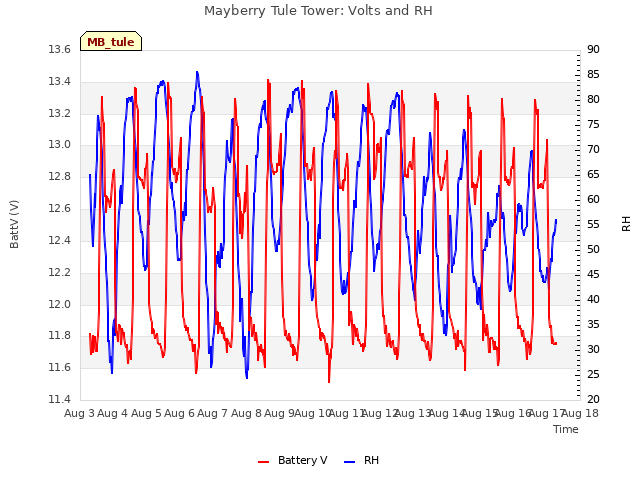Viewport: 640px width, 480px height.
Task: Click the Aug 10 date label
Action: pos(313,413)
